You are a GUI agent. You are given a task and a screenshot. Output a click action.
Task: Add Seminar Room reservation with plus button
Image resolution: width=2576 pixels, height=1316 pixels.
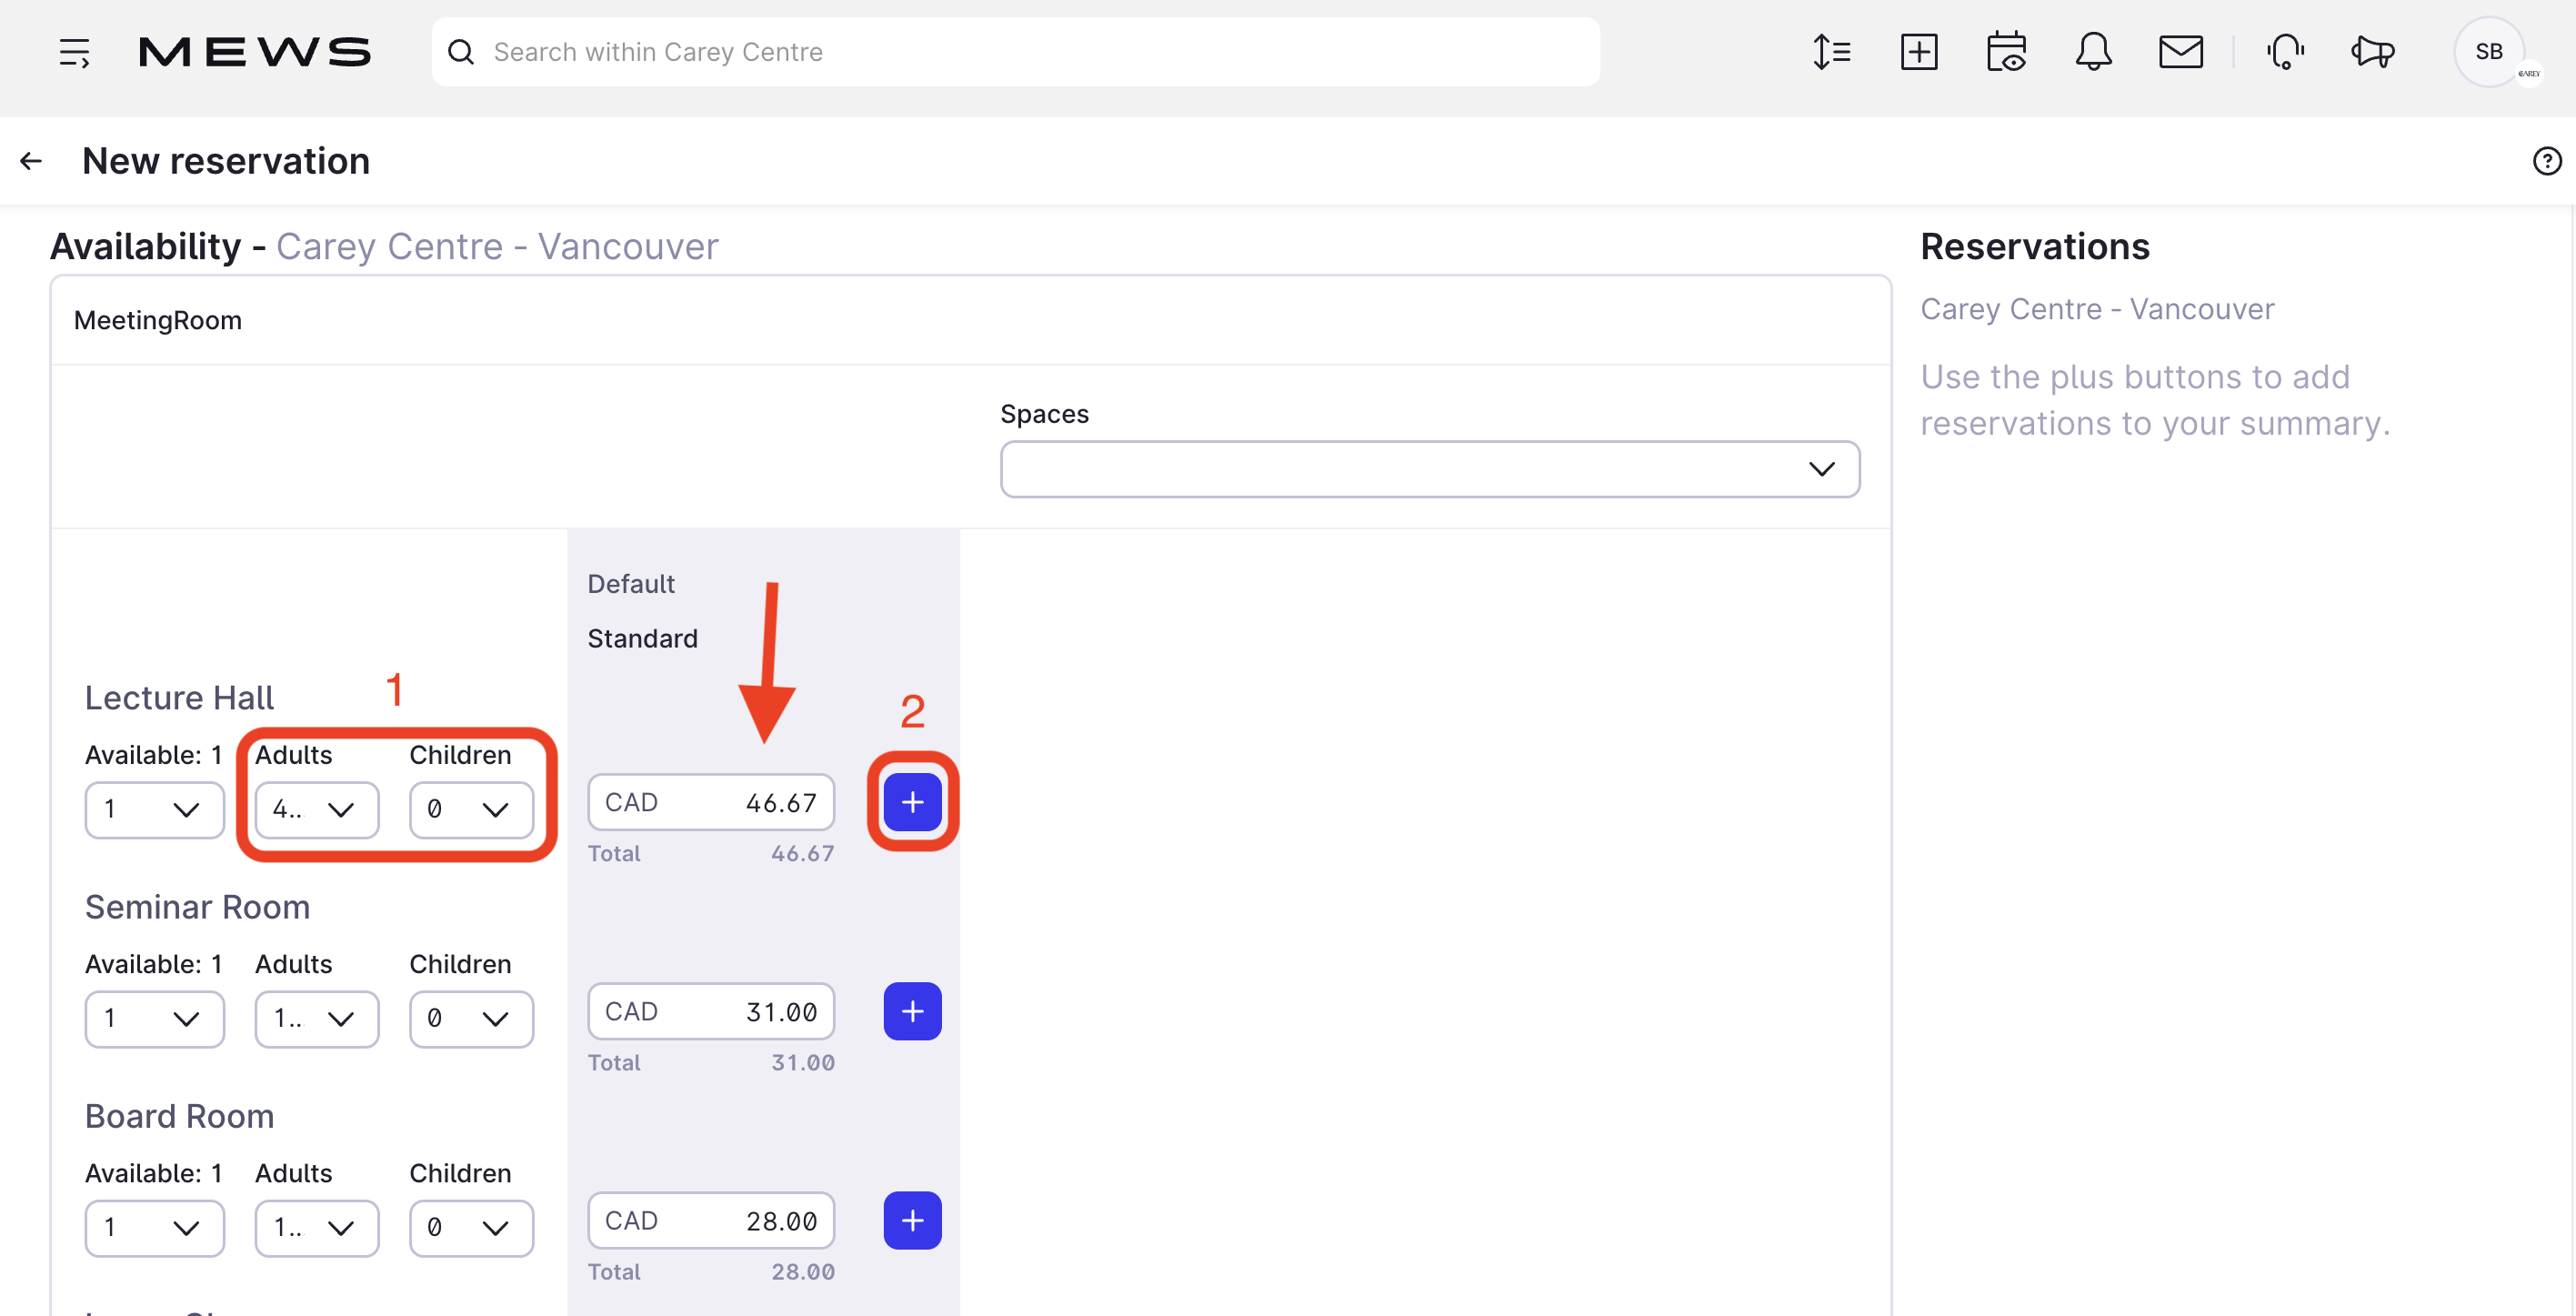[912, 1011]
